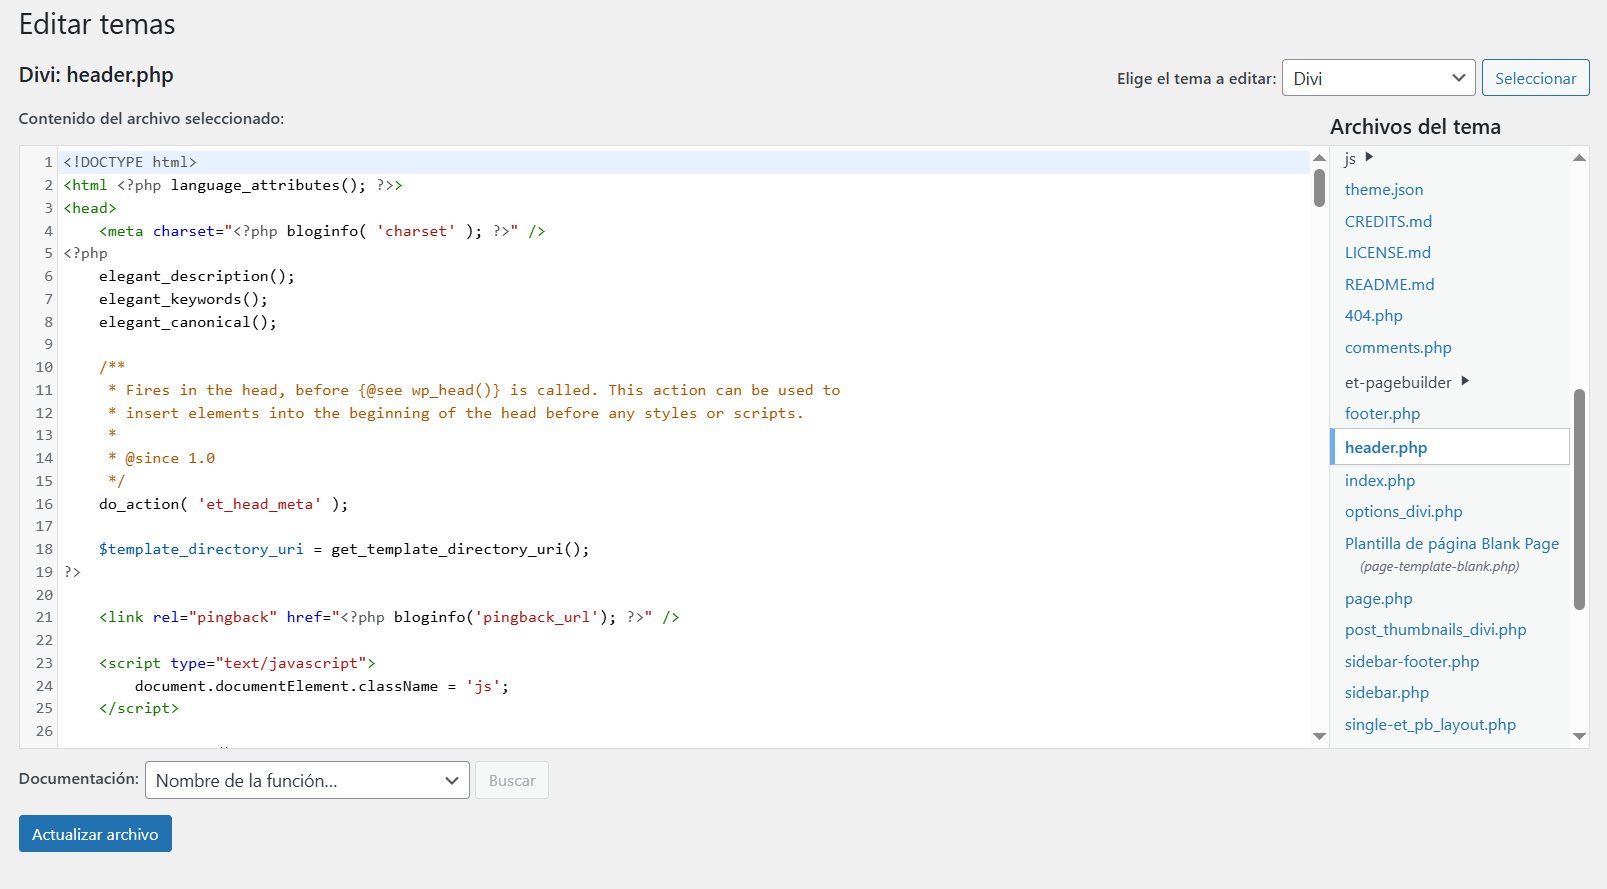Click the elegant_description(); code line
The height and width of the screenshot is (889, 1607).
196,276
